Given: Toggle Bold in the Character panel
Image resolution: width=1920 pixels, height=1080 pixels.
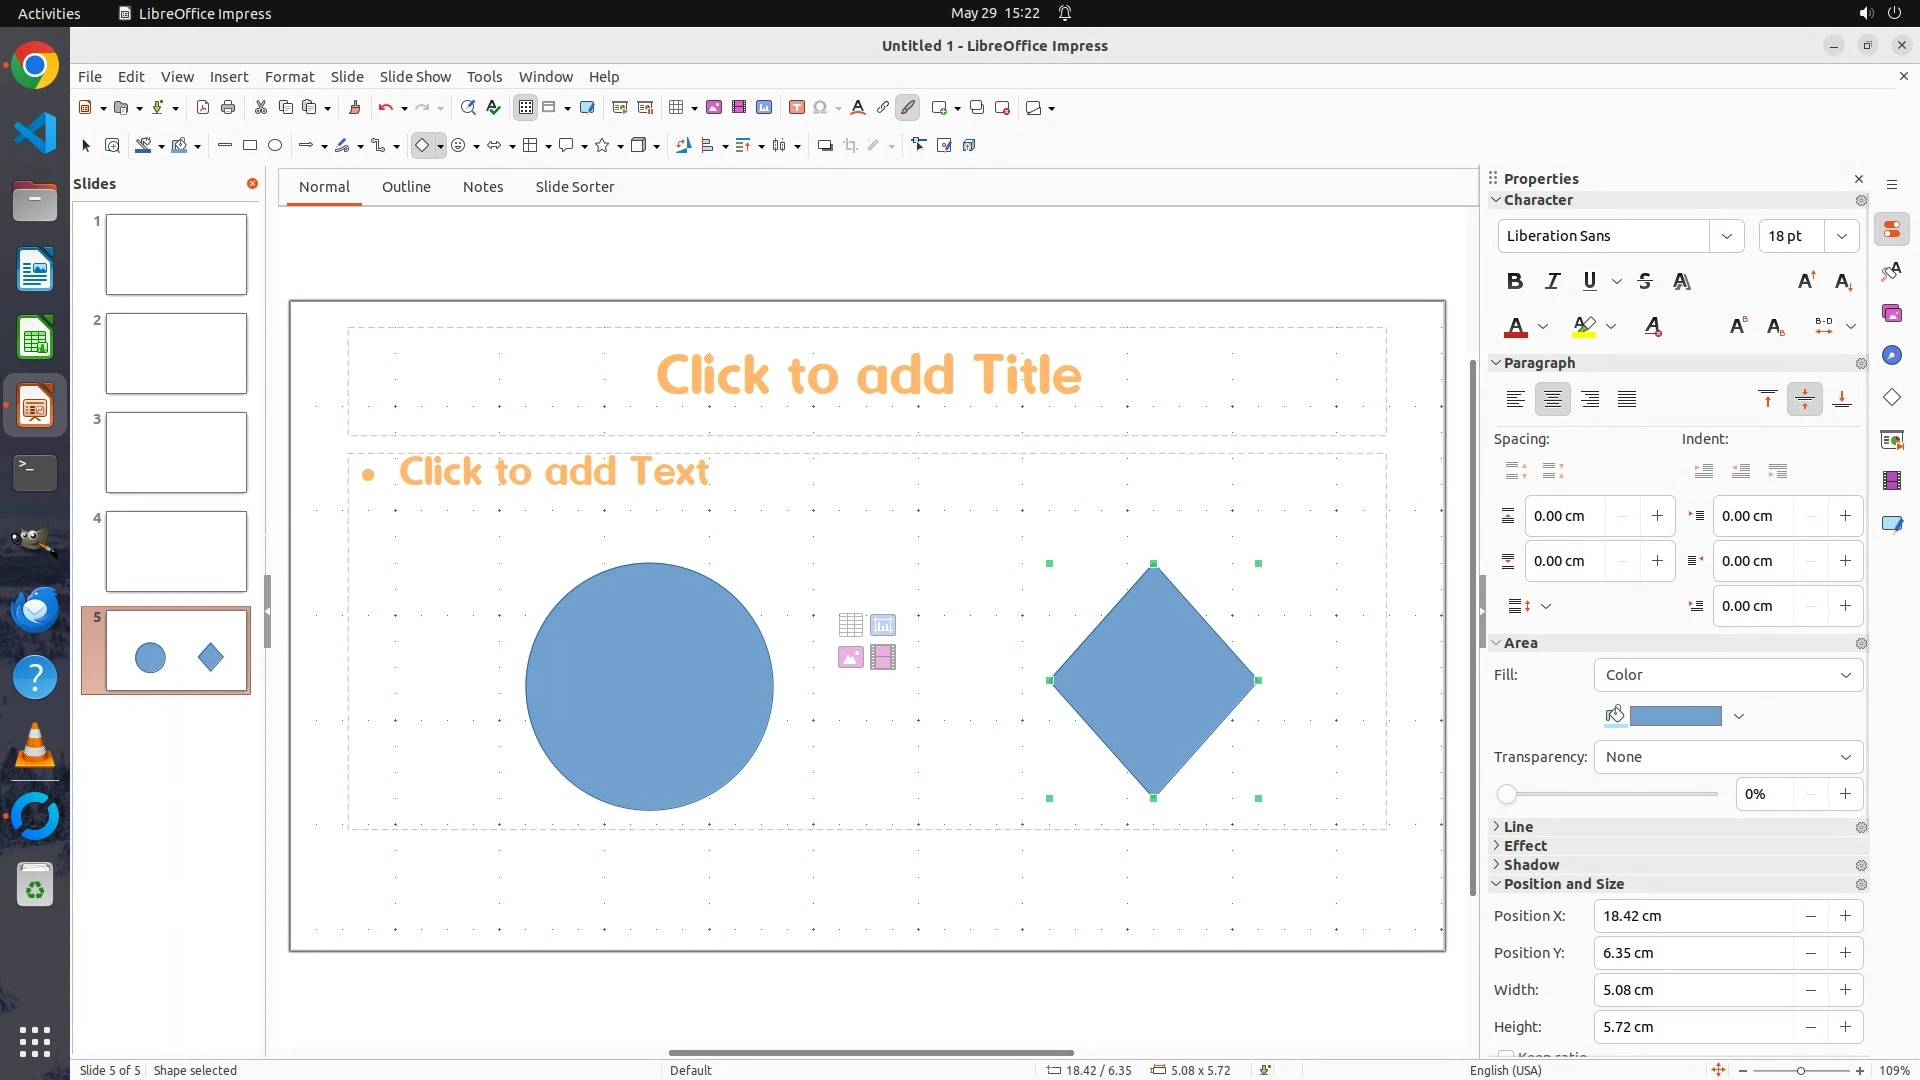Looking at the screenshot, I should tap(1514, 282).
